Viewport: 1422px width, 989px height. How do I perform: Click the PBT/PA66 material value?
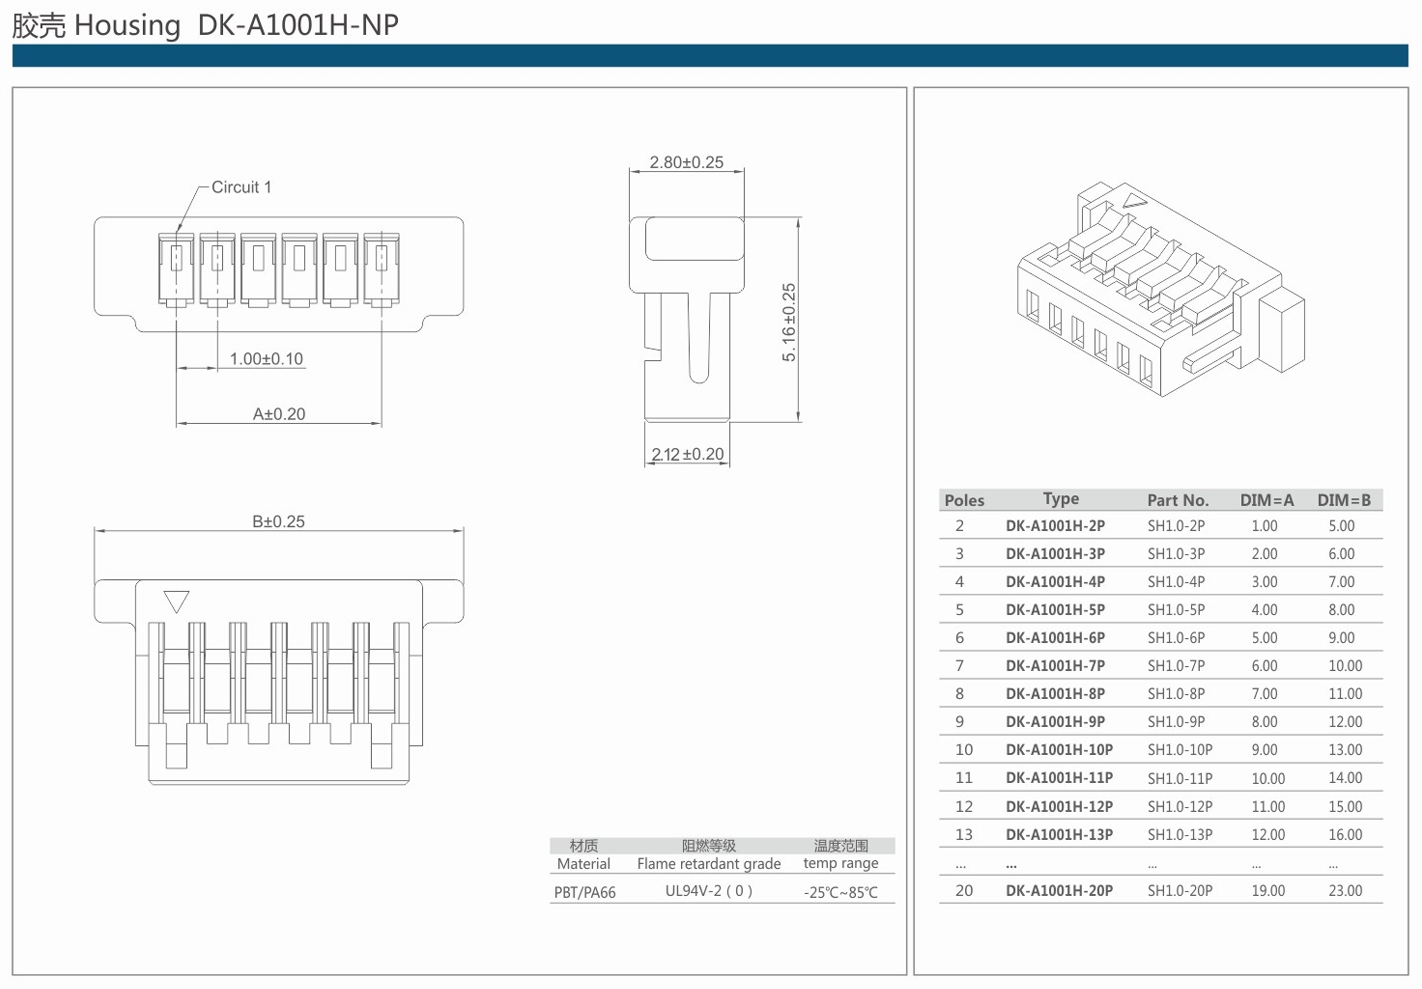pos(585,892)
